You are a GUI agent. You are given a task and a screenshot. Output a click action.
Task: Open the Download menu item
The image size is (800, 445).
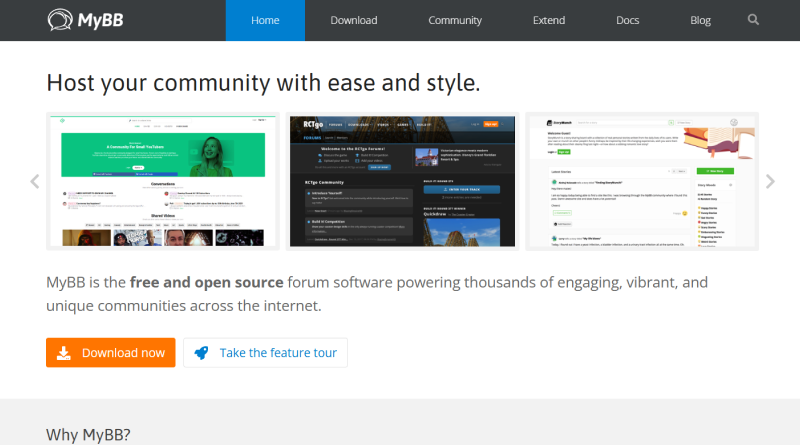(x=354, y=20)
